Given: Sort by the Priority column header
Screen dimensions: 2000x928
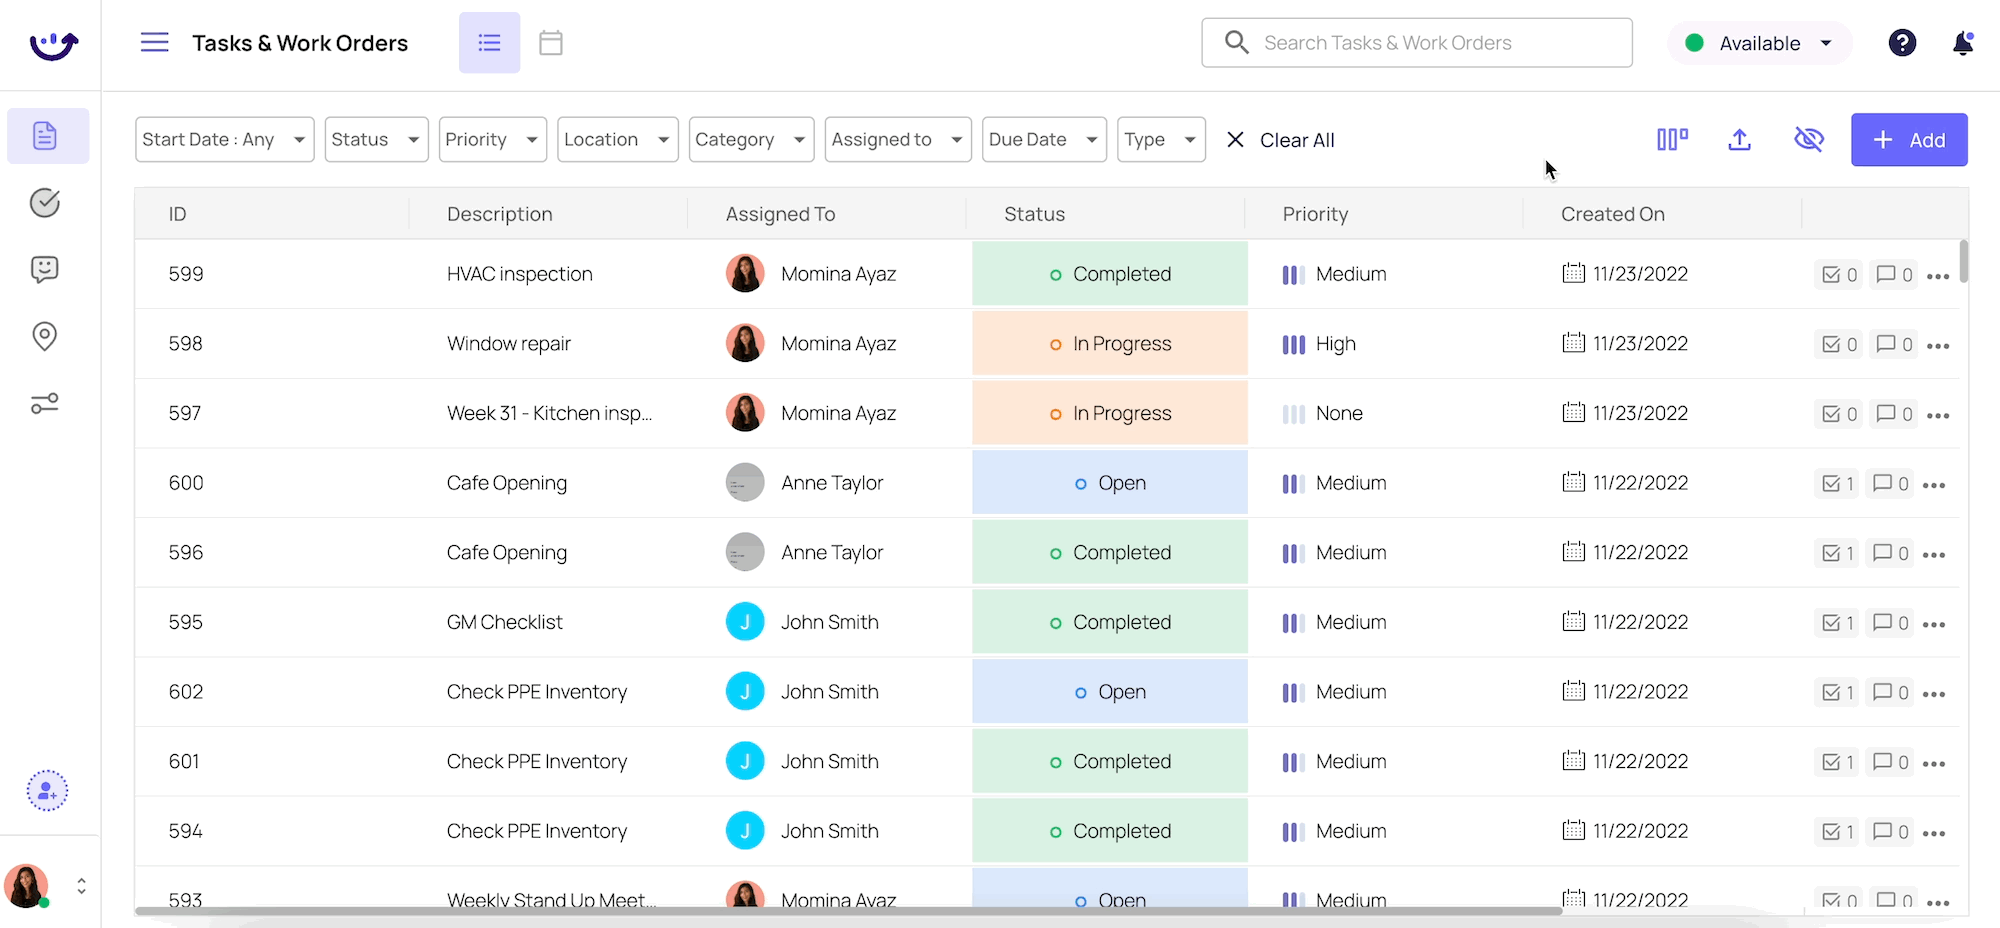Looking at the screenshot, I should 1315,214.
